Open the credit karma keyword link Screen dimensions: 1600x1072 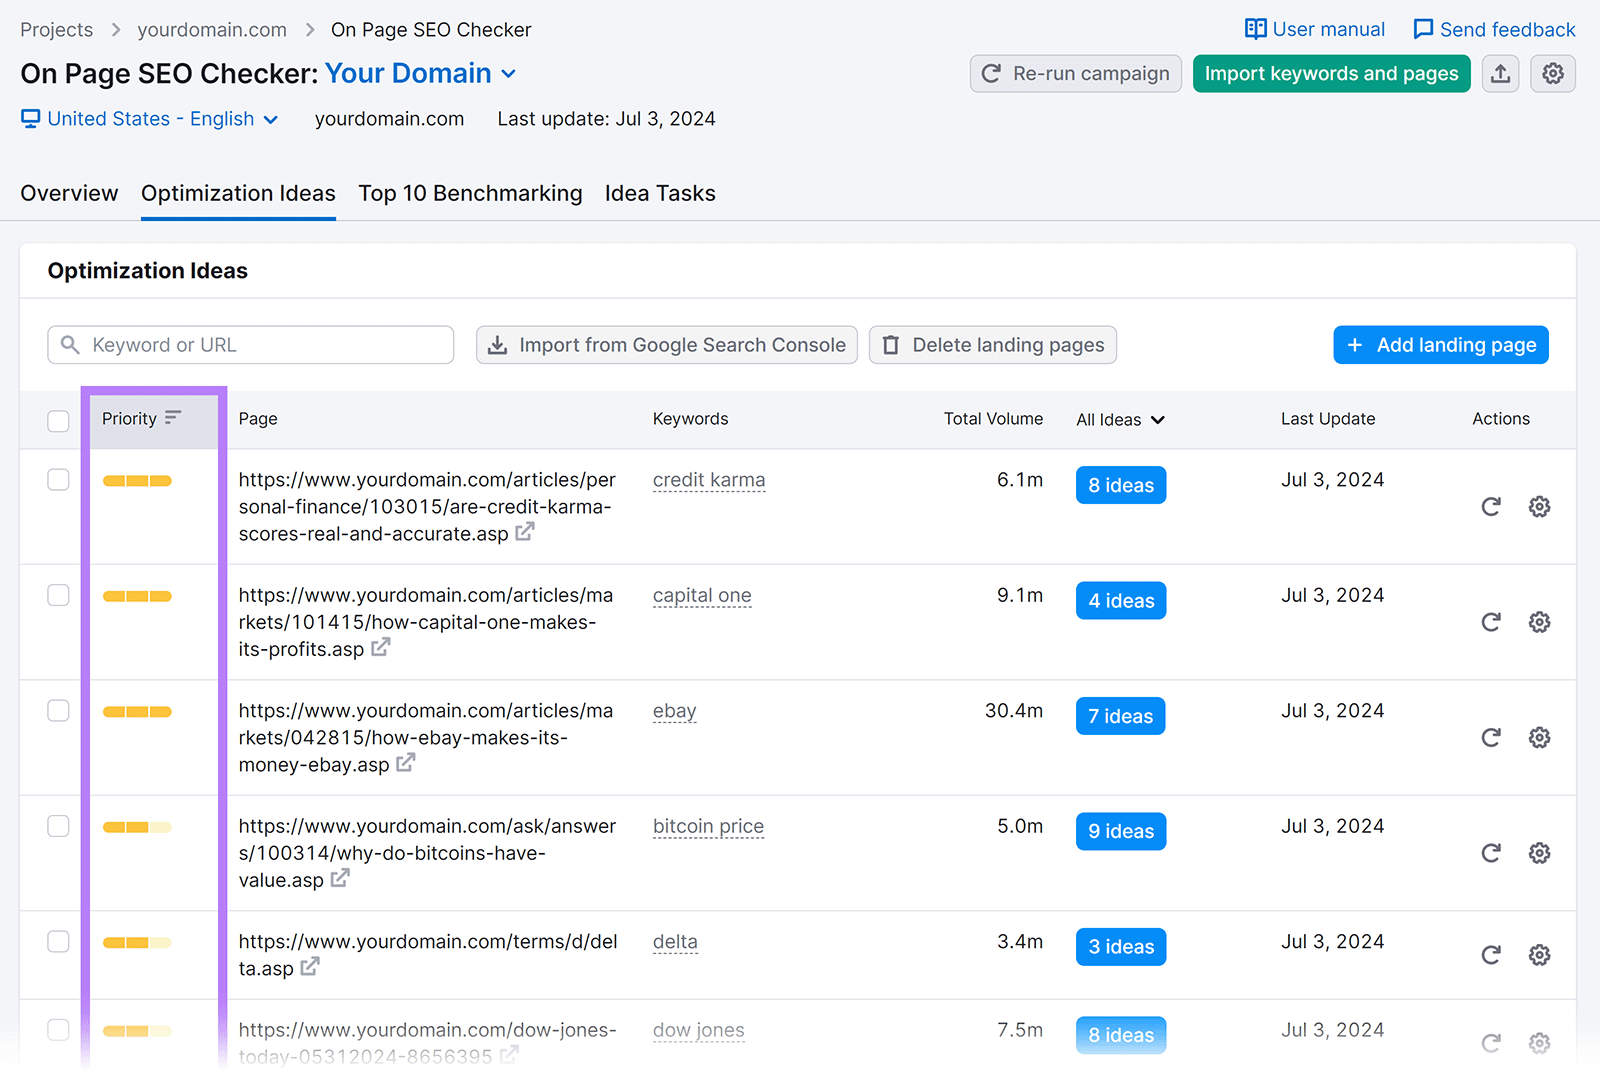click(709, 480)
